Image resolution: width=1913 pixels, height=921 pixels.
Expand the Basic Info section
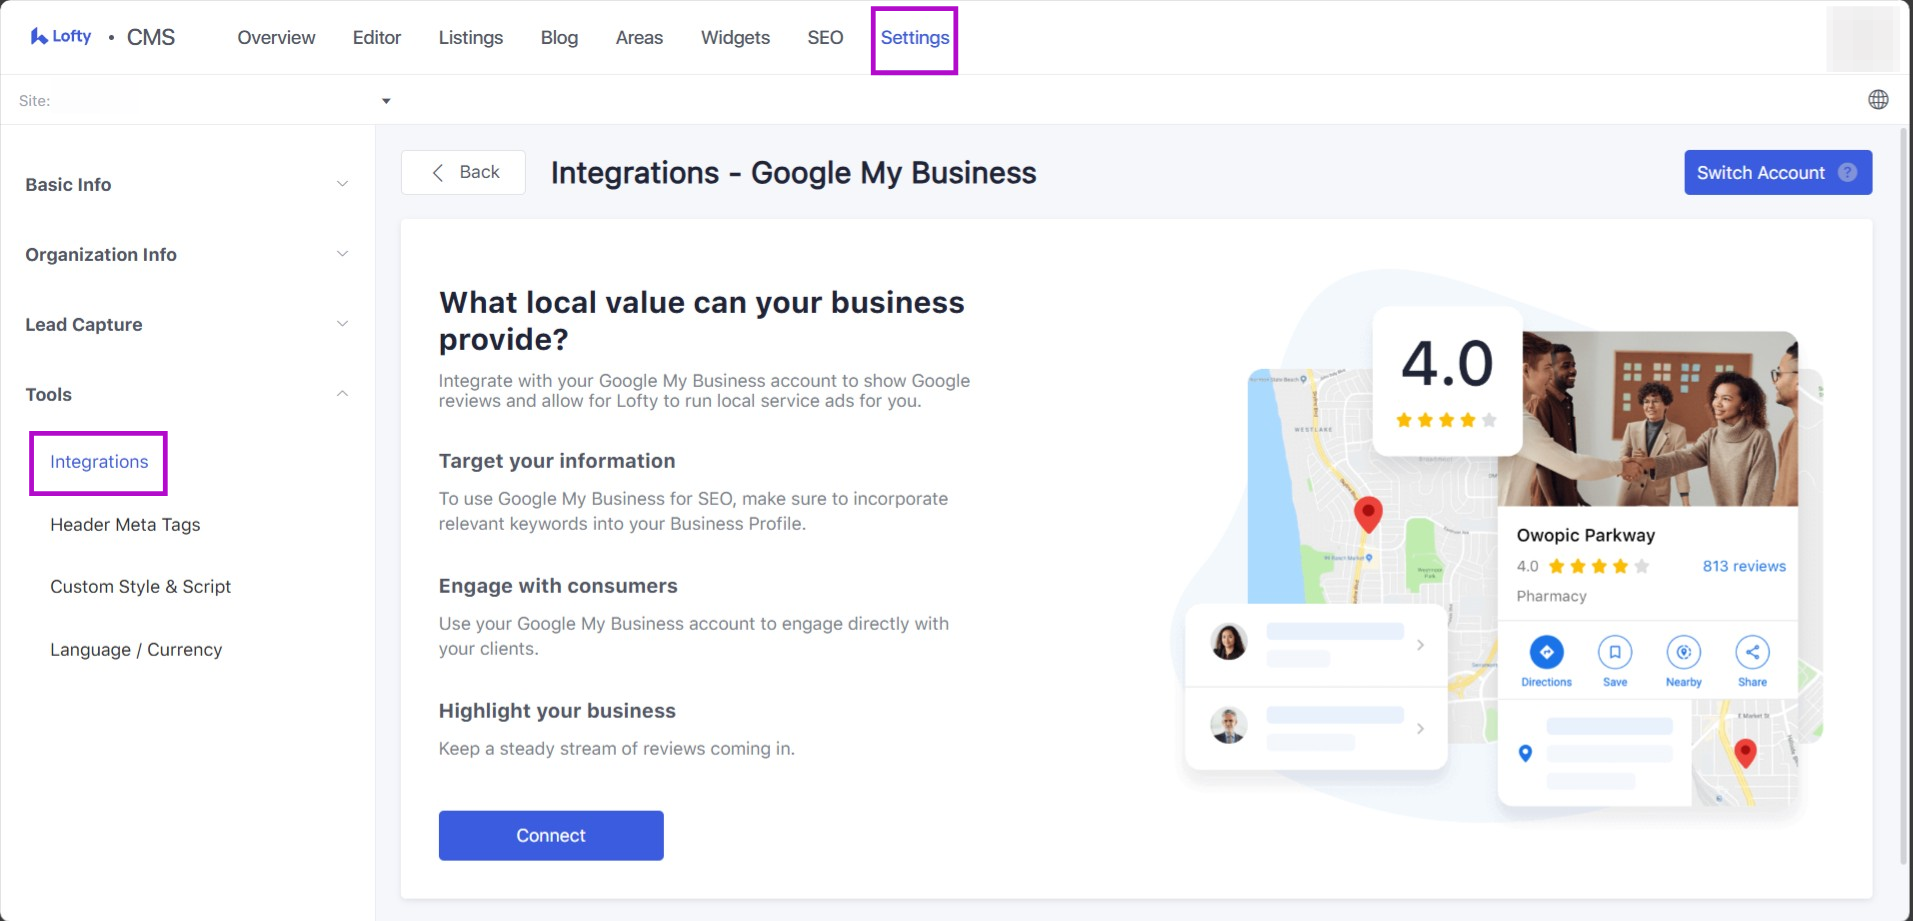pyautogui.click(x=187, y=185)
